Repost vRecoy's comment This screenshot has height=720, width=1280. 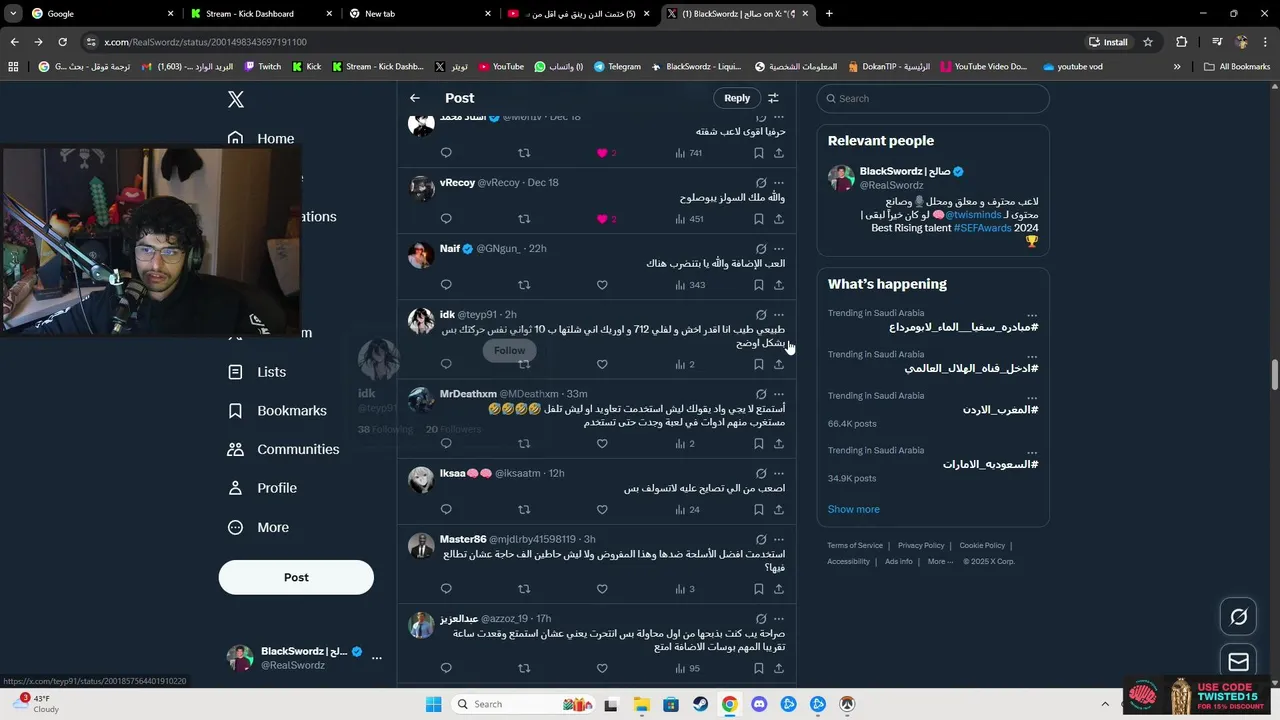pos(524,219)
